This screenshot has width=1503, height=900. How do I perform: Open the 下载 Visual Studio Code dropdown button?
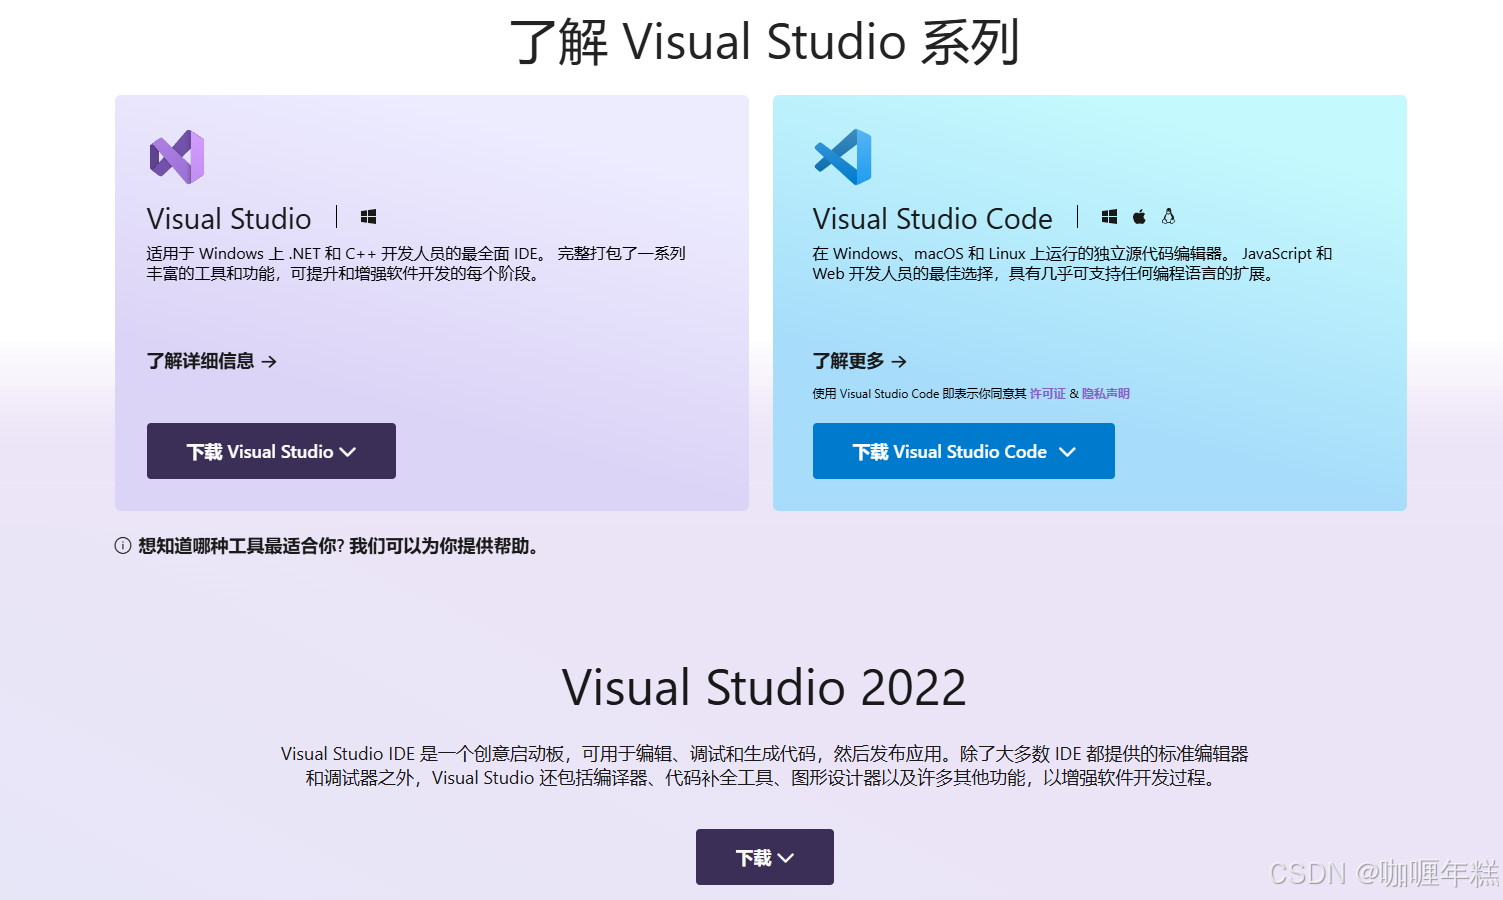tap(963, 451)
